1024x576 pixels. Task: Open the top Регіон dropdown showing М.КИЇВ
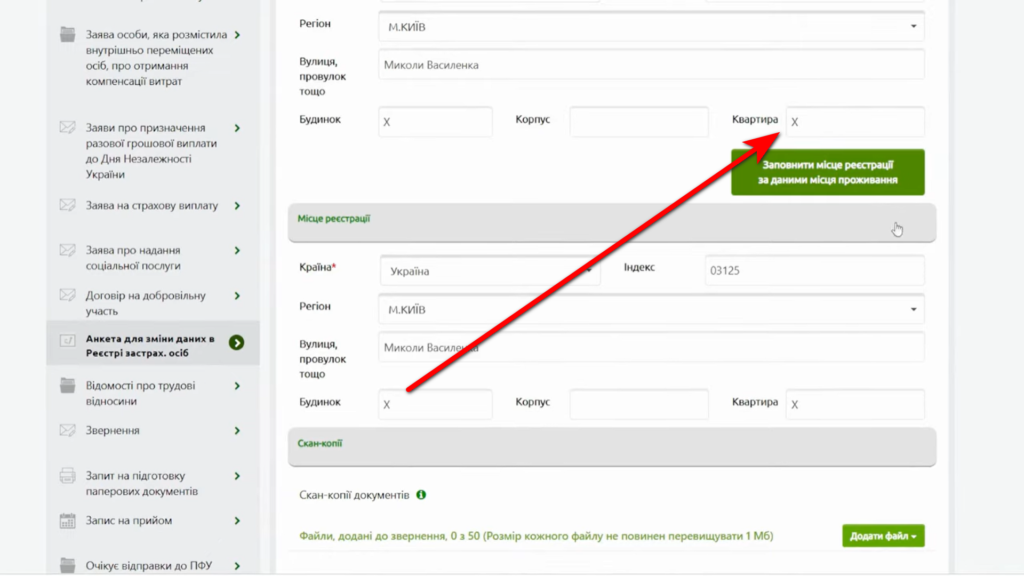650,27
